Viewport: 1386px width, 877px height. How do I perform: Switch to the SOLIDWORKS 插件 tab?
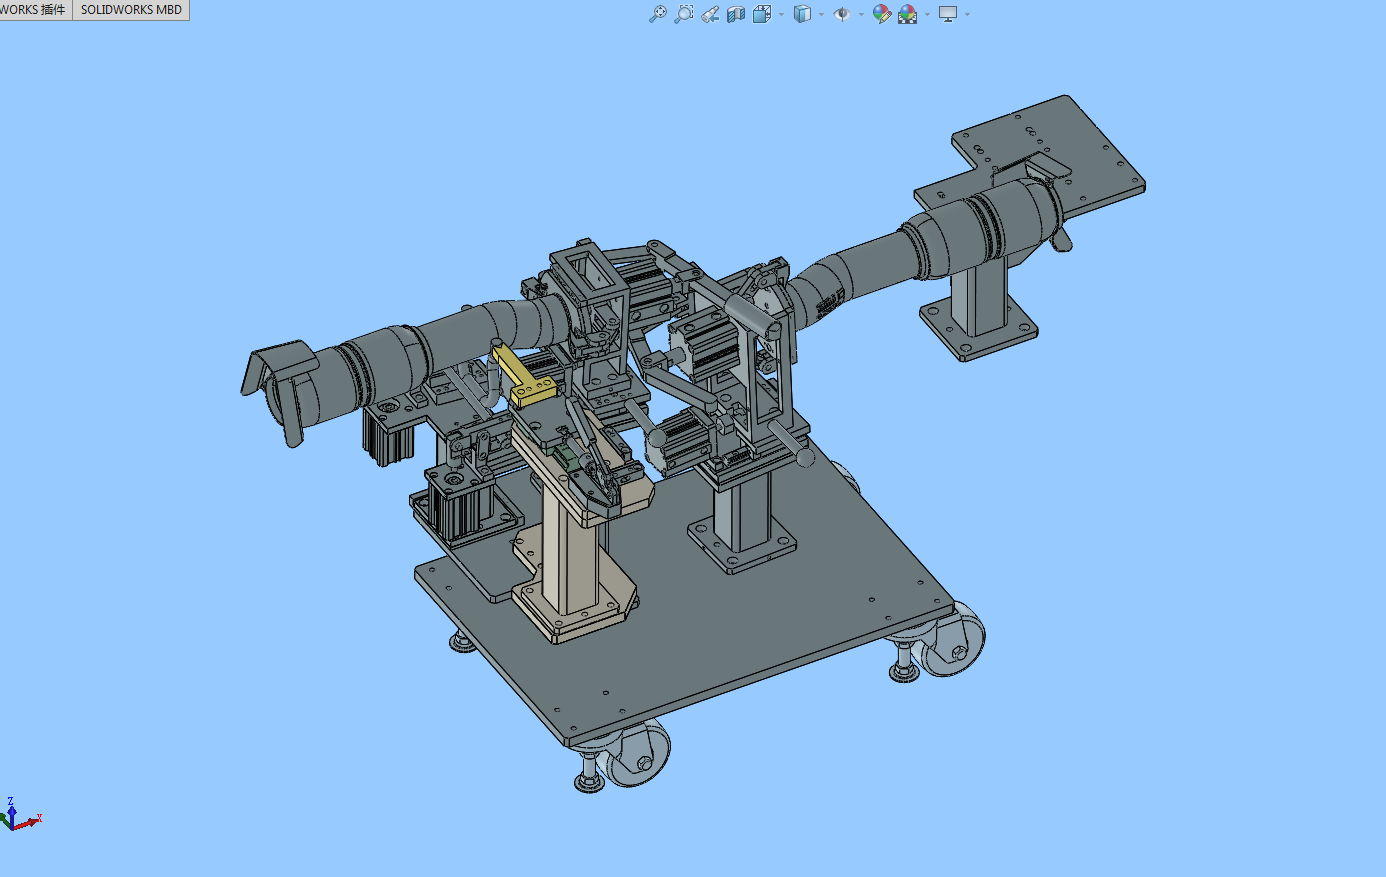[34, 10]
